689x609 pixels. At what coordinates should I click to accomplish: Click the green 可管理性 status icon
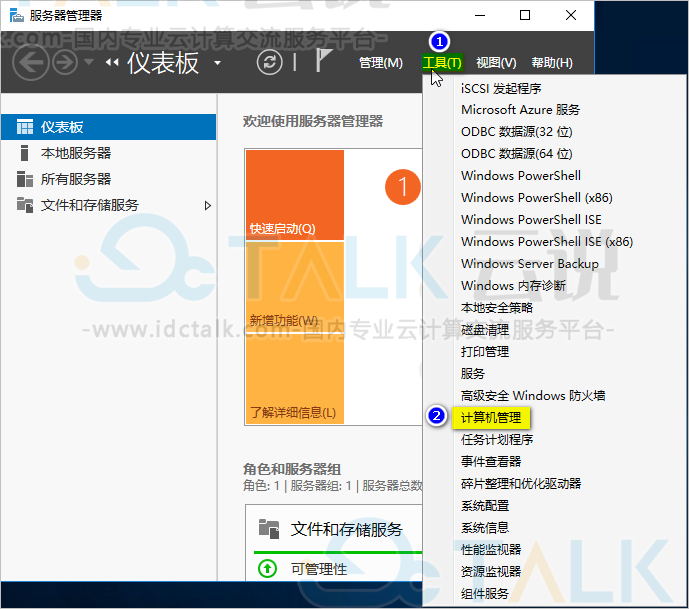pyautogui.click(x=267, y=569)
